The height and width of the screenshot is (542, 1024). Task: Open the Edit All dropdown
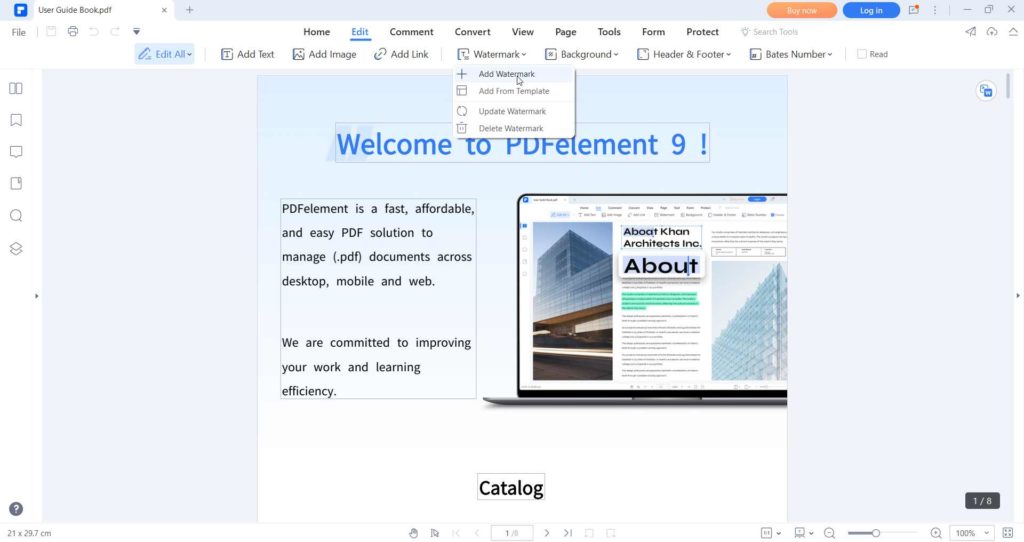tap(165, 54)
